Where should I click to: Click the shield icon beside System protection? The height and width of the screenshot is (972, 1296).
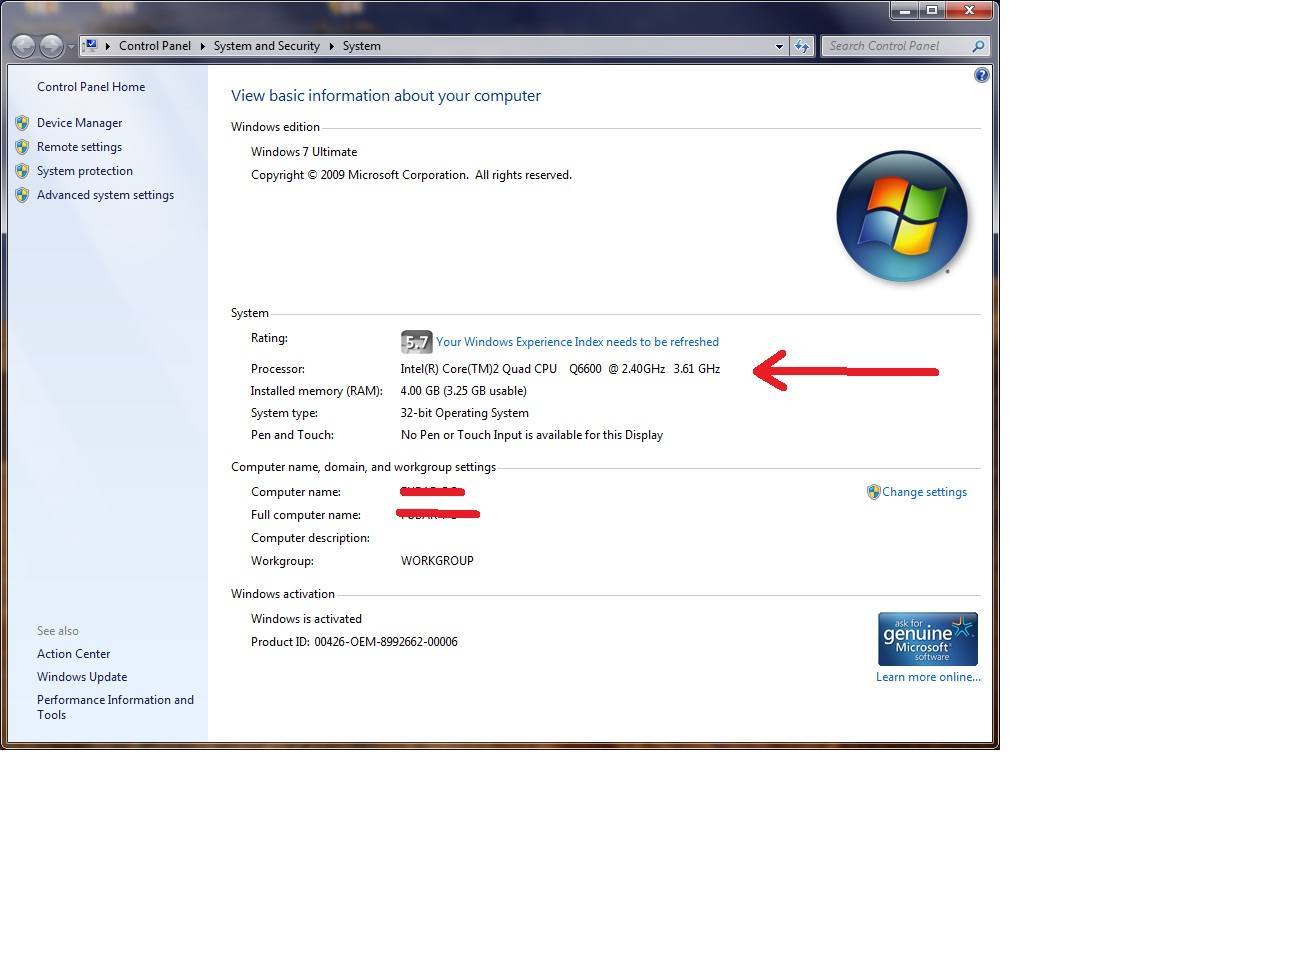(22, 171)
